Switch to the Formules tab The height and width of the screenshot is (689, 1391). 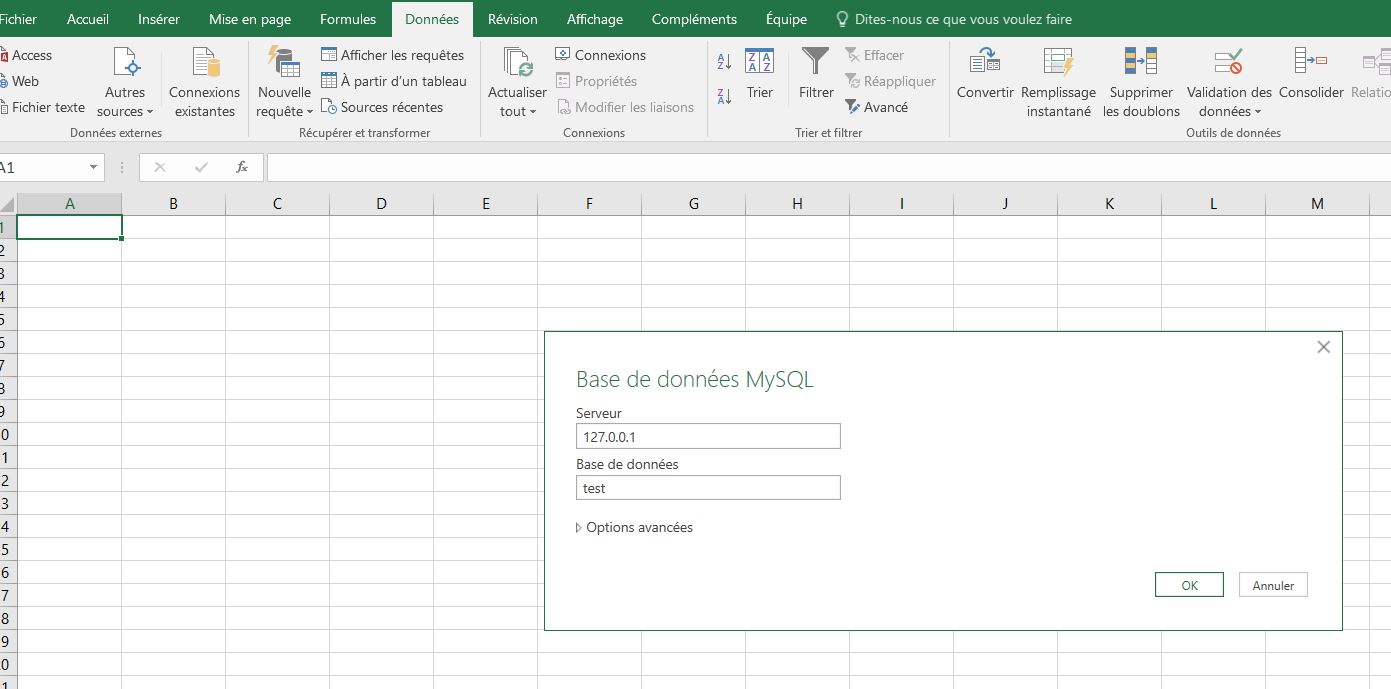coord(348,19)
